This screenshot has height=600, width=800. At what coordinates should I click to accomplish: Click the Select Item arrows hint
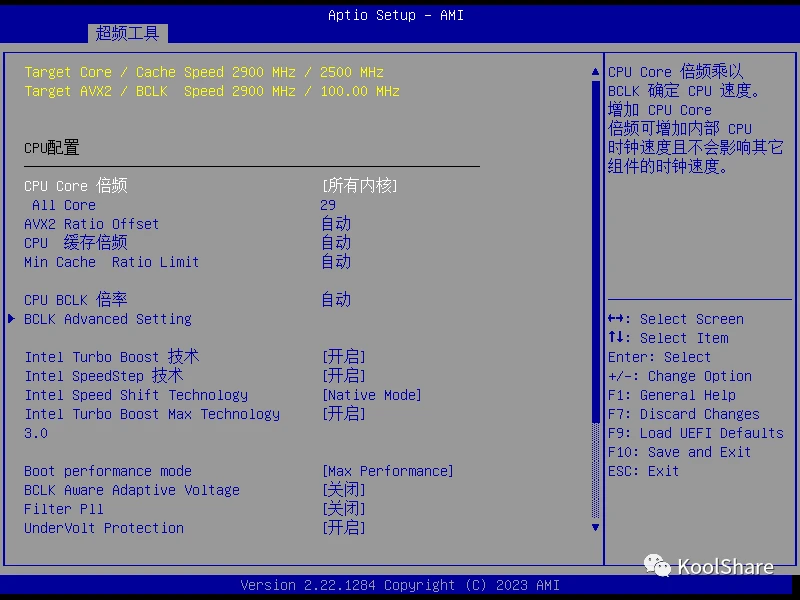[x=668, y=338]
